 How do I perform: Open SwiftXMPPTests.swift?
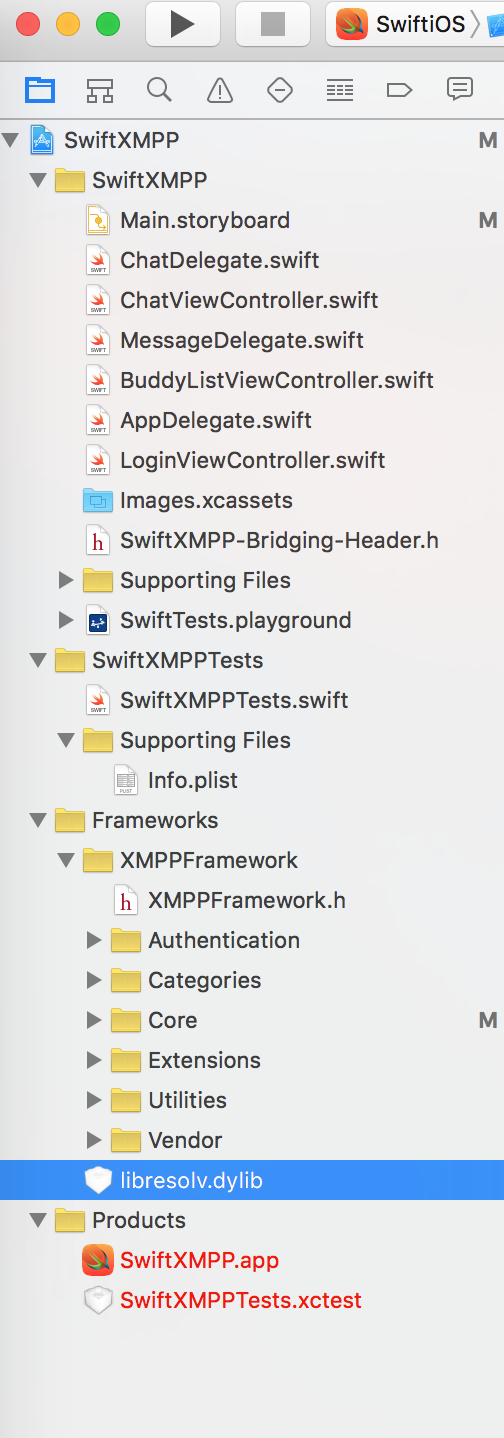click(x=234, y=700)
